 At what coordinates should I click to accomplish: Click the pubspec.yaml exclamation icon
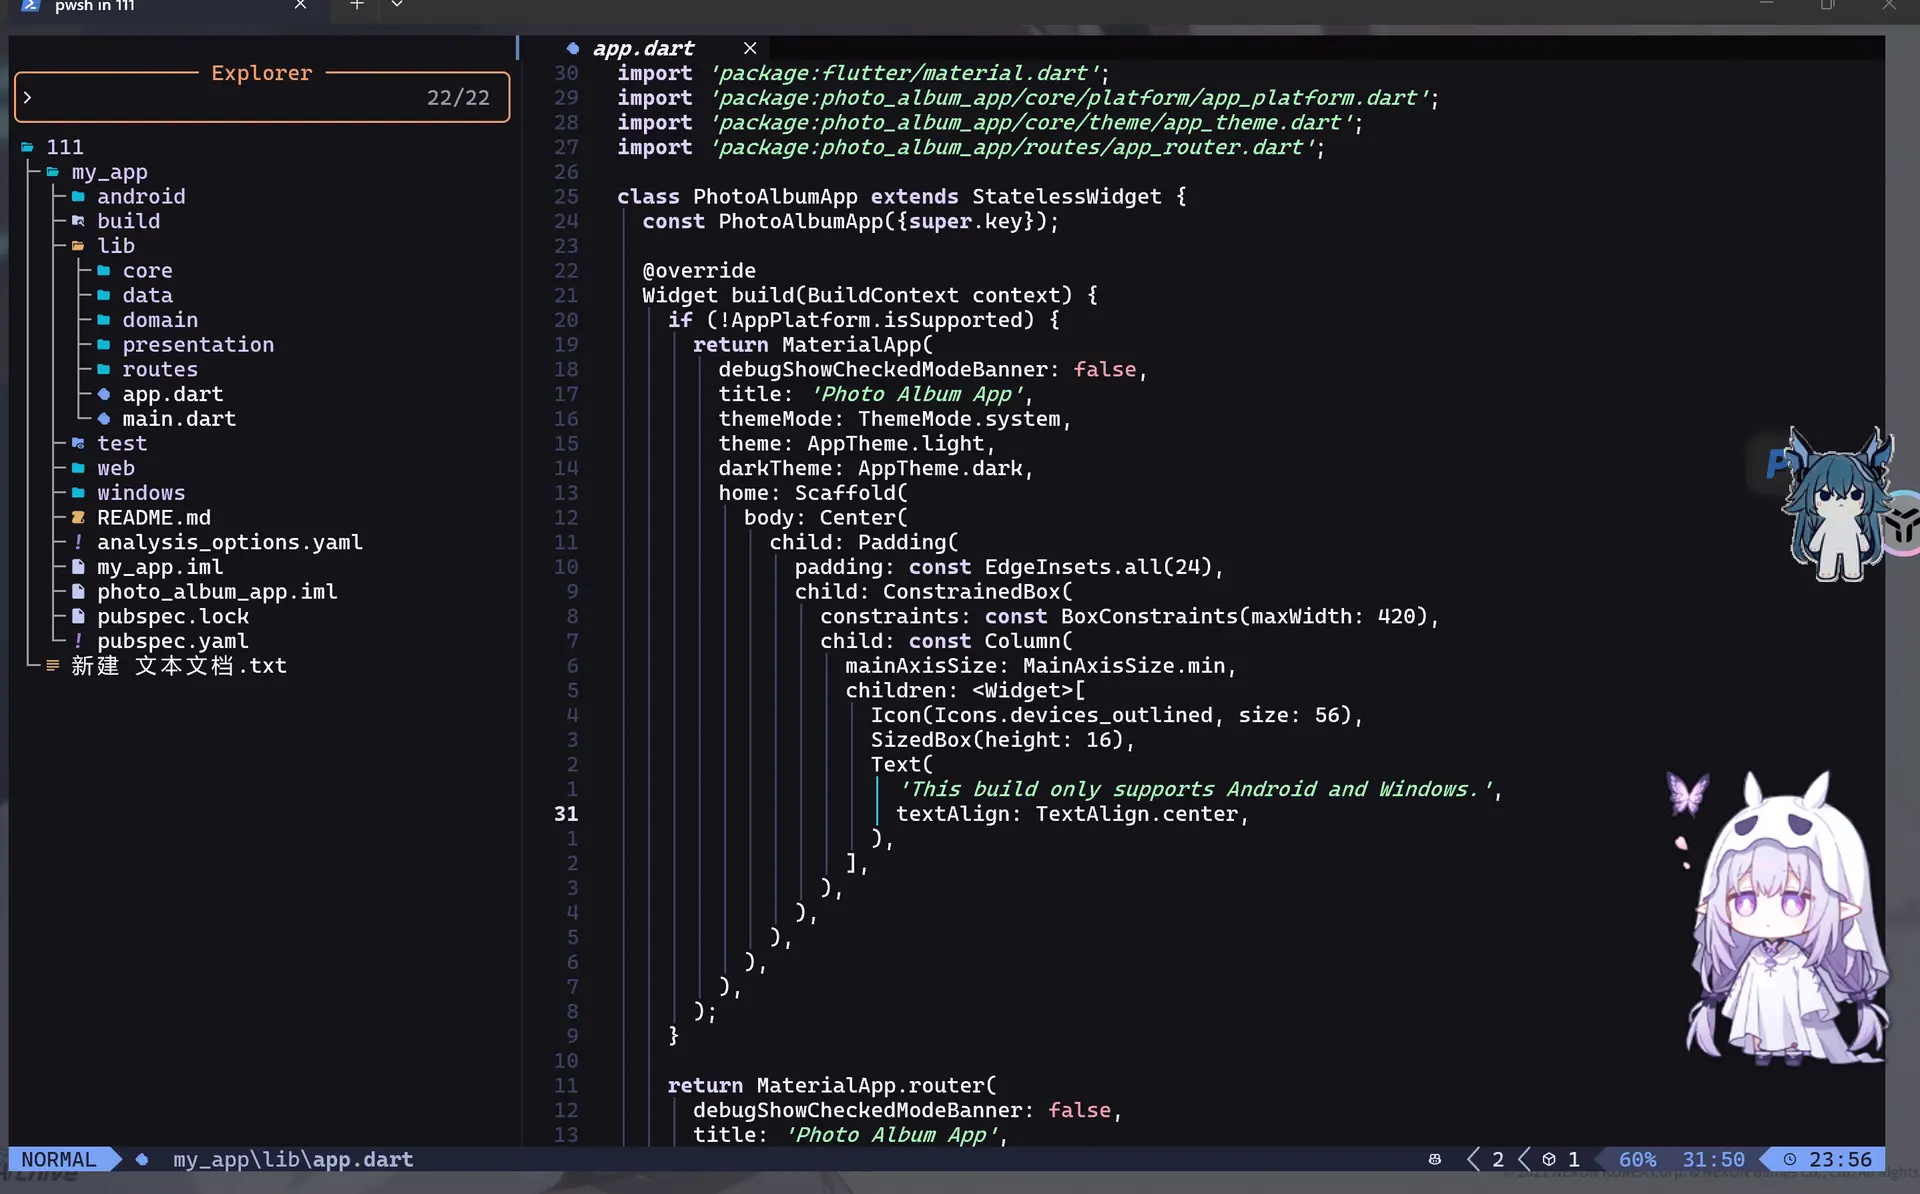point(78,641)
